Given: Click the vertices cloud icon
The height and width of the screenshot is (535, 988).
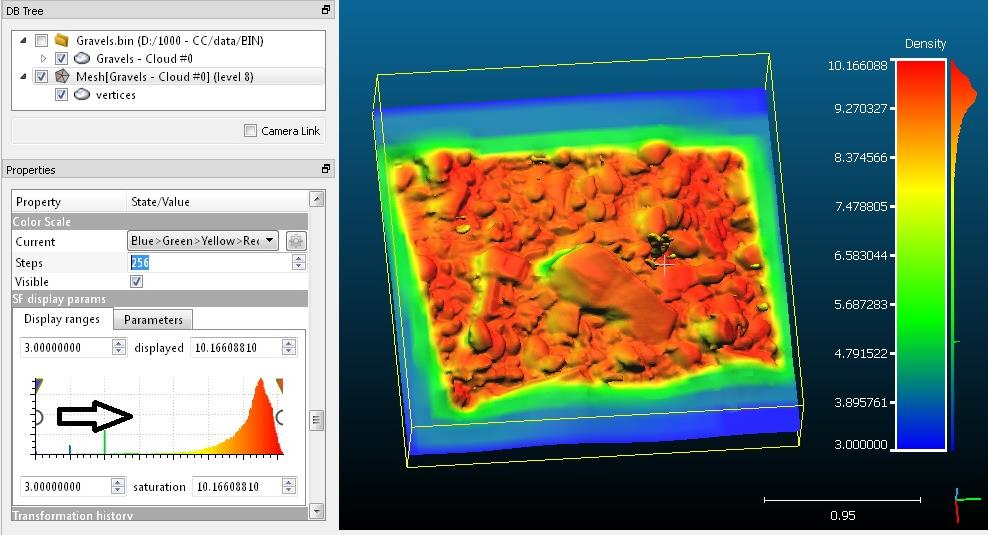Looking at the screenshot, I should pyautogui.click(x=83, y=94).
